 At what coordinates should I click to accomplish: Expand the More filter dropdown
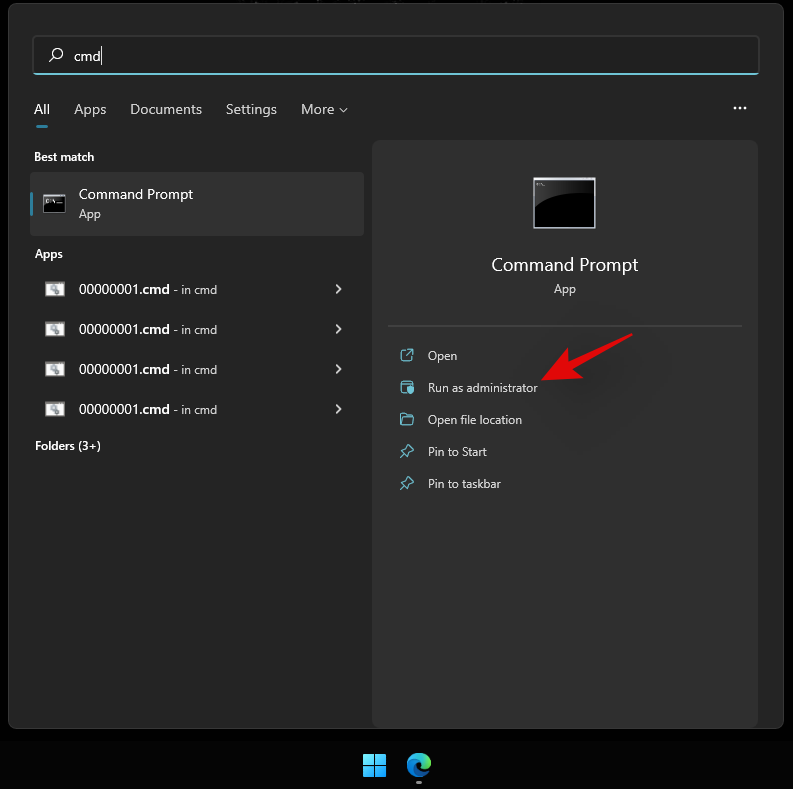pyautogui.click(x=324, y=109)
